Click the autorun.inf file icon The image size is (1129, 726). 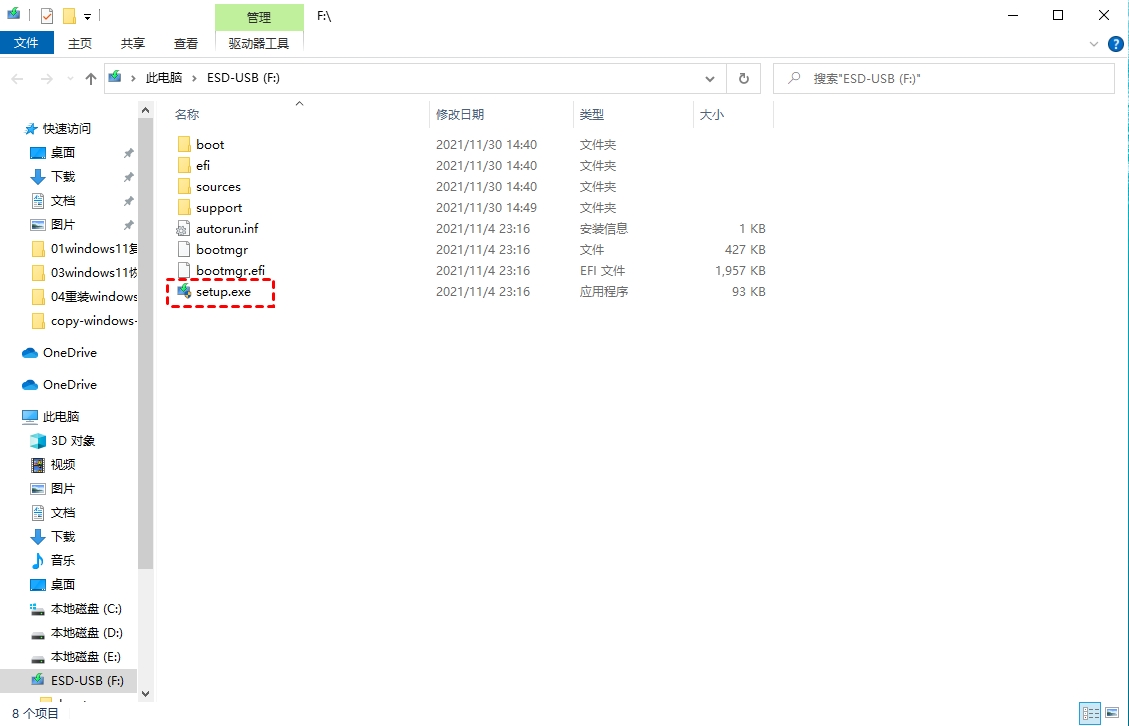pyautogui.click(x=183, y=229)
